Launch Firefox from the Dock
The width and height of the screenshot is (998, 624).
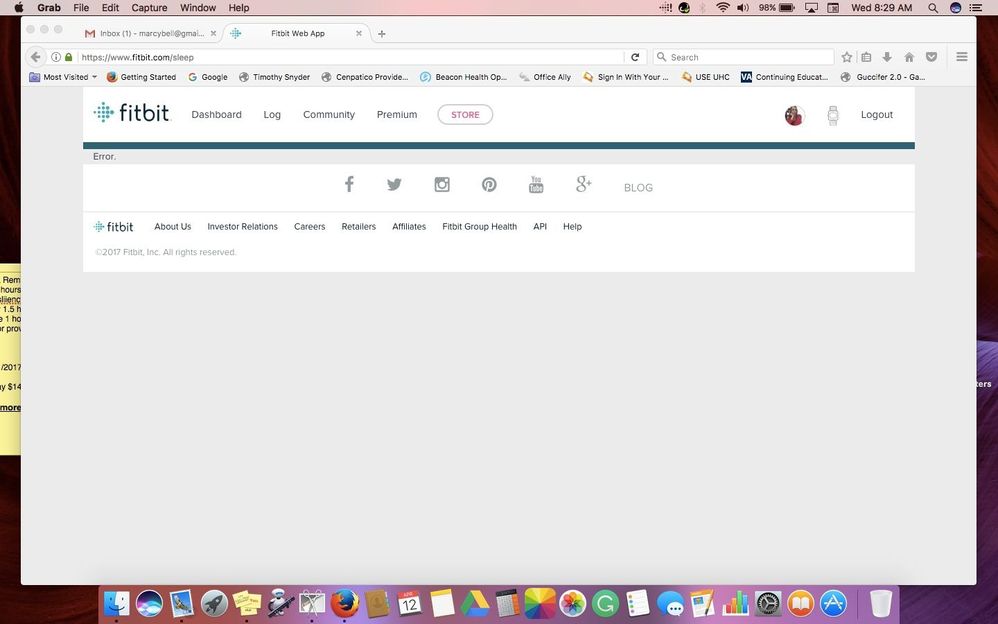pyautogui.click(x=345, y=603)
